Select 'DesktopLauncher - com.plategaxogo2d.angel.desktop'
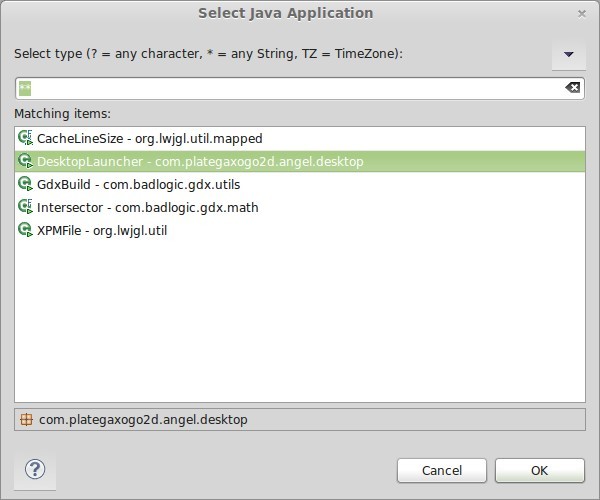 (x=300, y=161)
